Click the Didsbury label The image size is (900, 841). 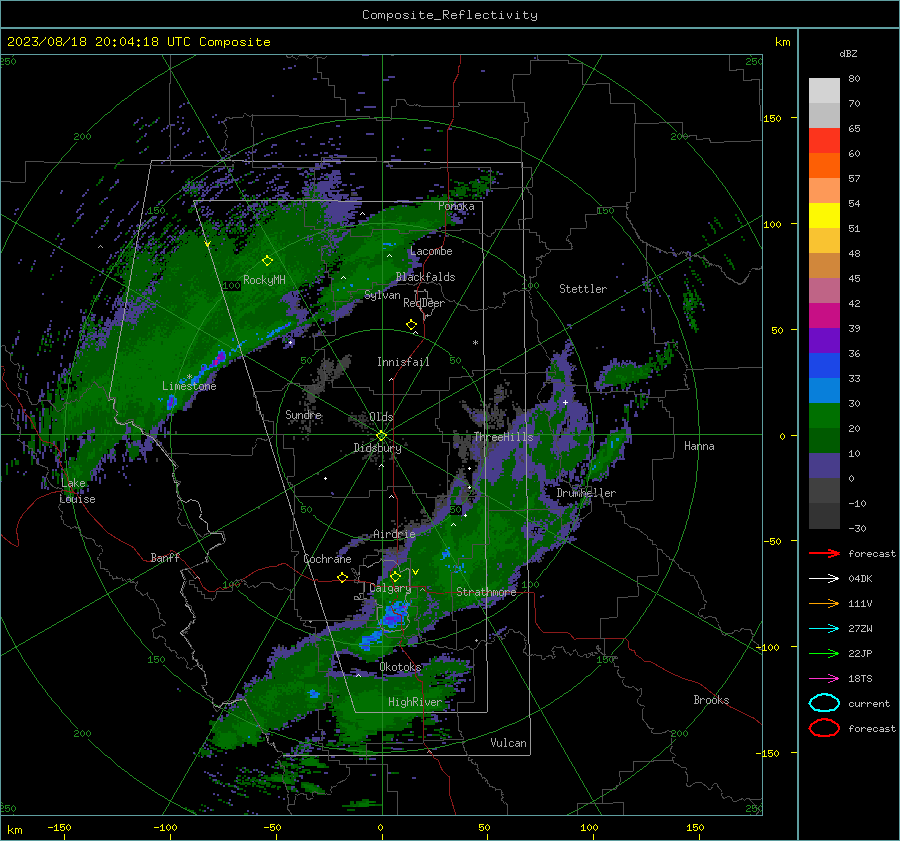click(x=377, y=448)
